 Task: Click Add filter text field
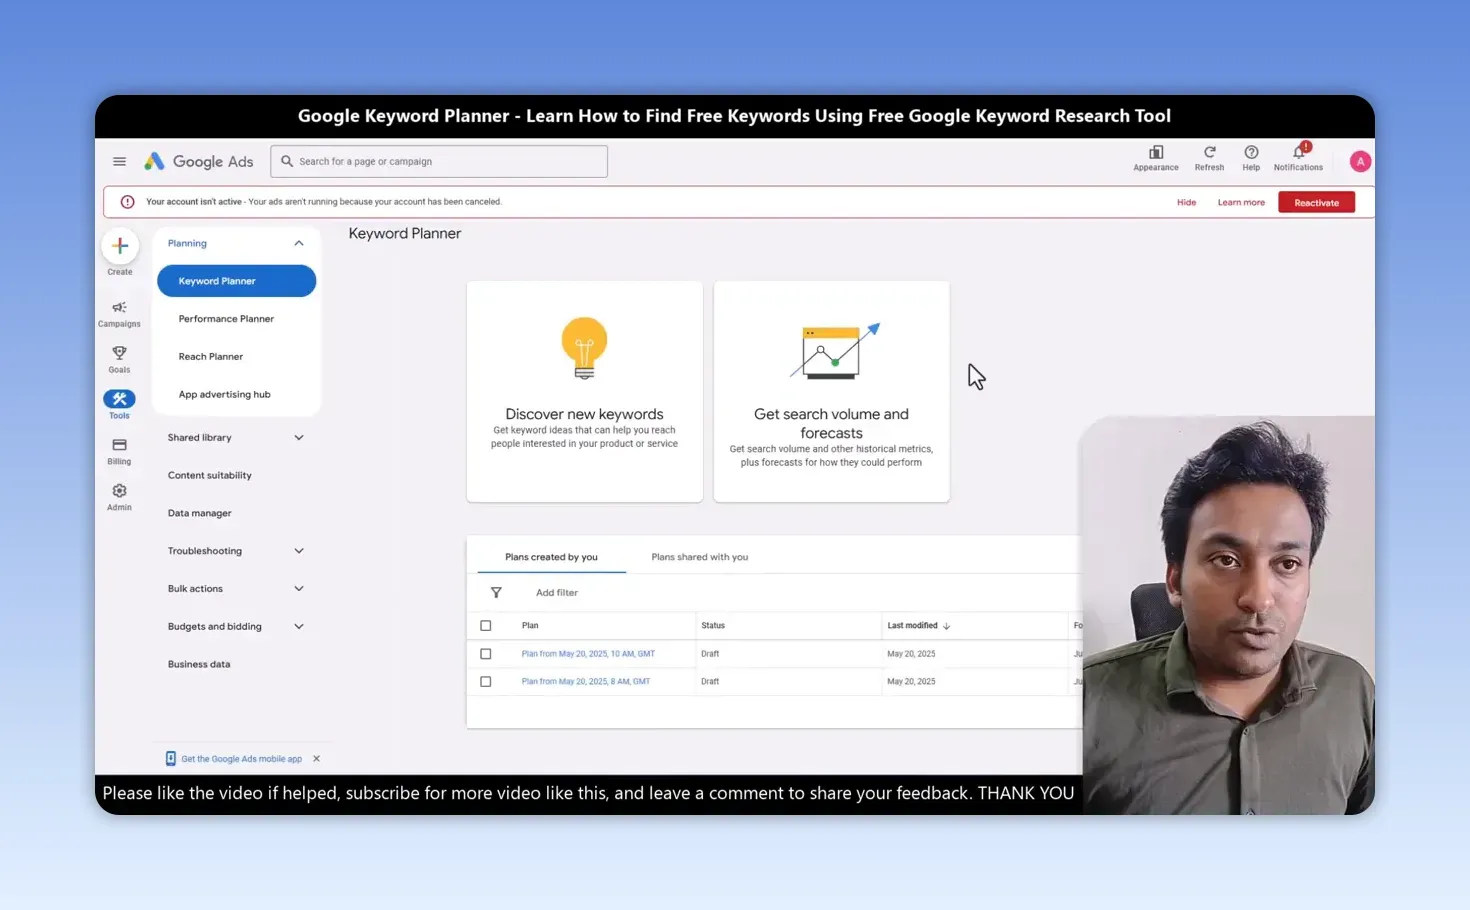[557, 593]
